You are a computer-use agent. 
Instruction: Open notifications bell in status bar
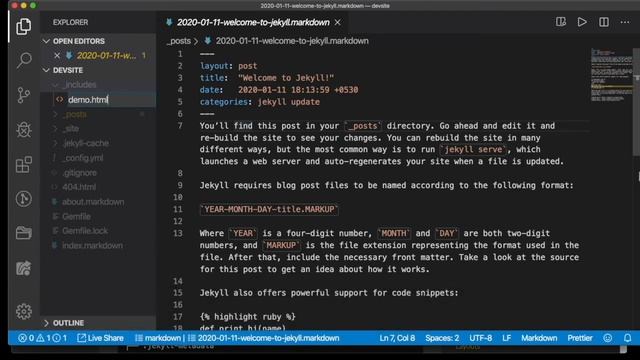[x=627, y=338]
